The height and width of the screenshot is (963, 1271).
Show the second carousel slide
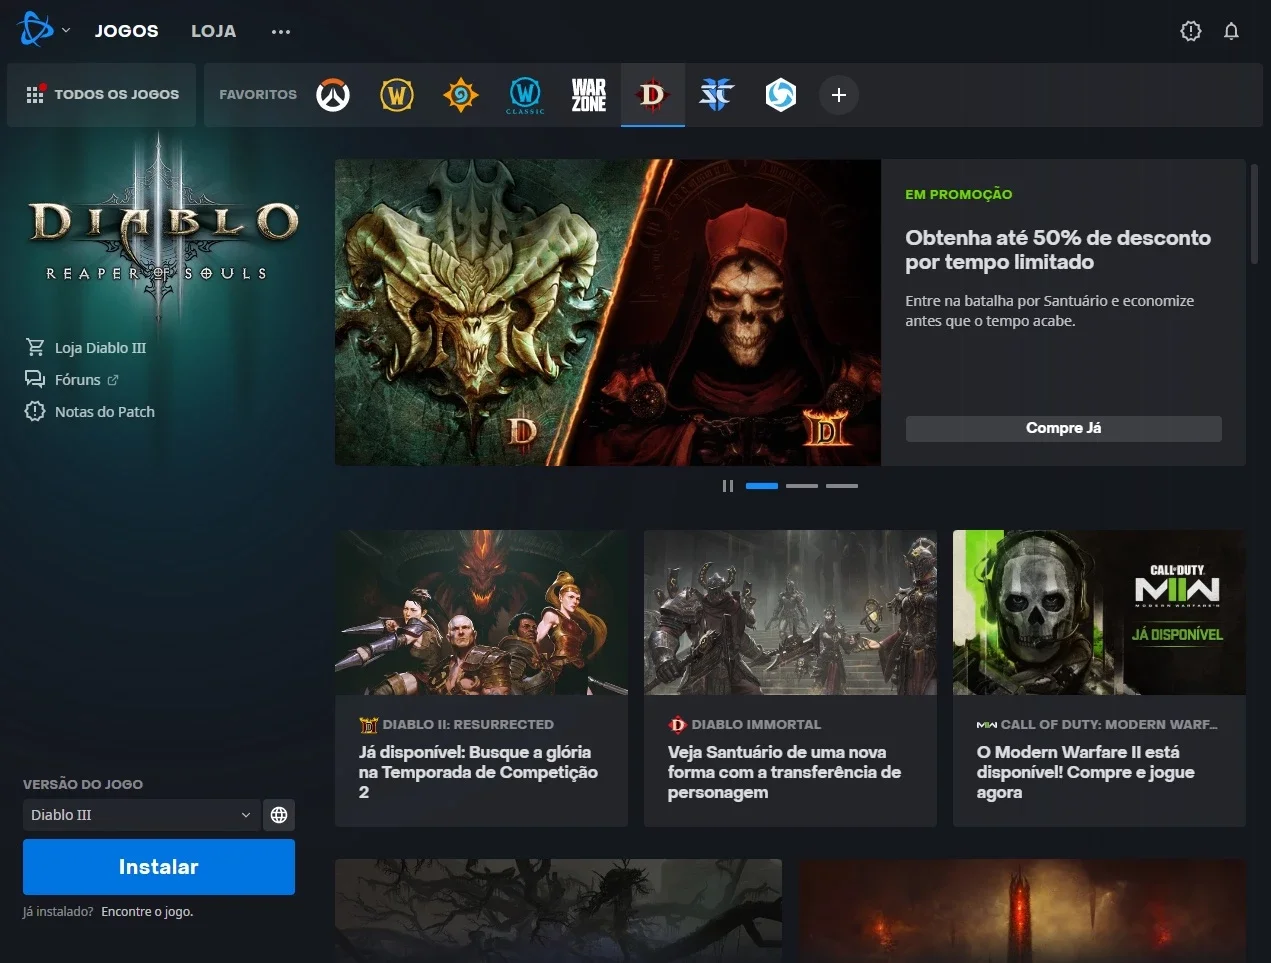[802, 486]
